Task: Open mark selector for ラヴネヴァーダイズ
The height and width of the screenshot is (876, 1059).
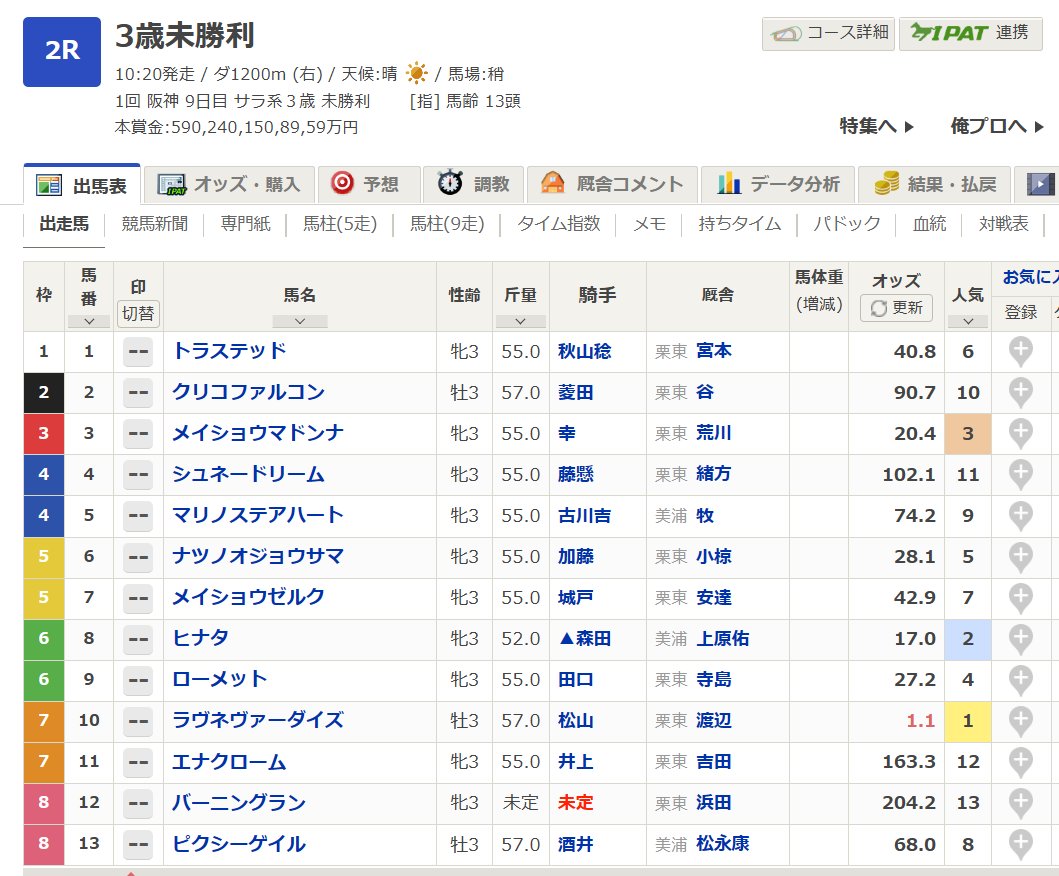Action: click(138, 721)
